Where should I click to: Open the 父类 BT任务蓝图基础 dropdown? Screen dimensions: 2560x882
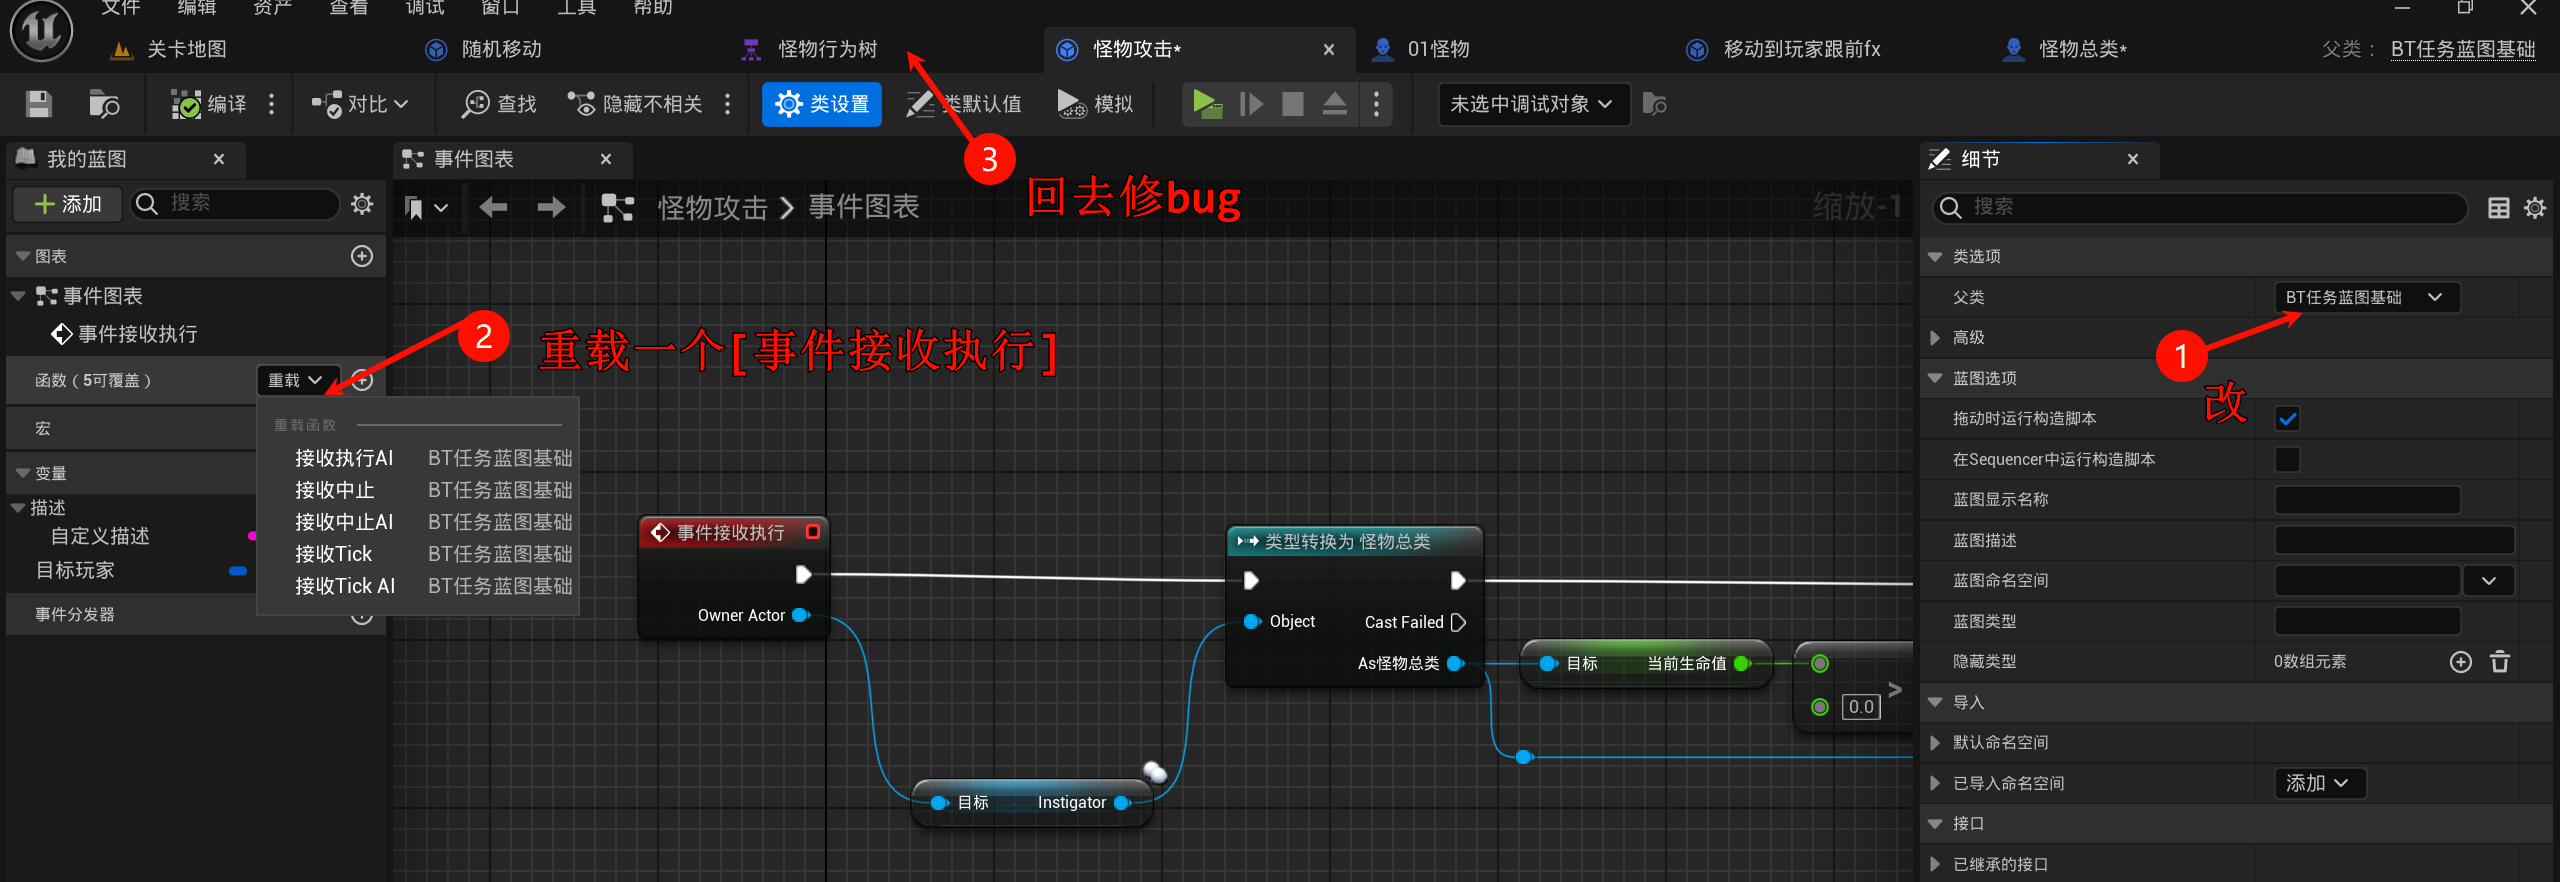(x=2365, y=298)
